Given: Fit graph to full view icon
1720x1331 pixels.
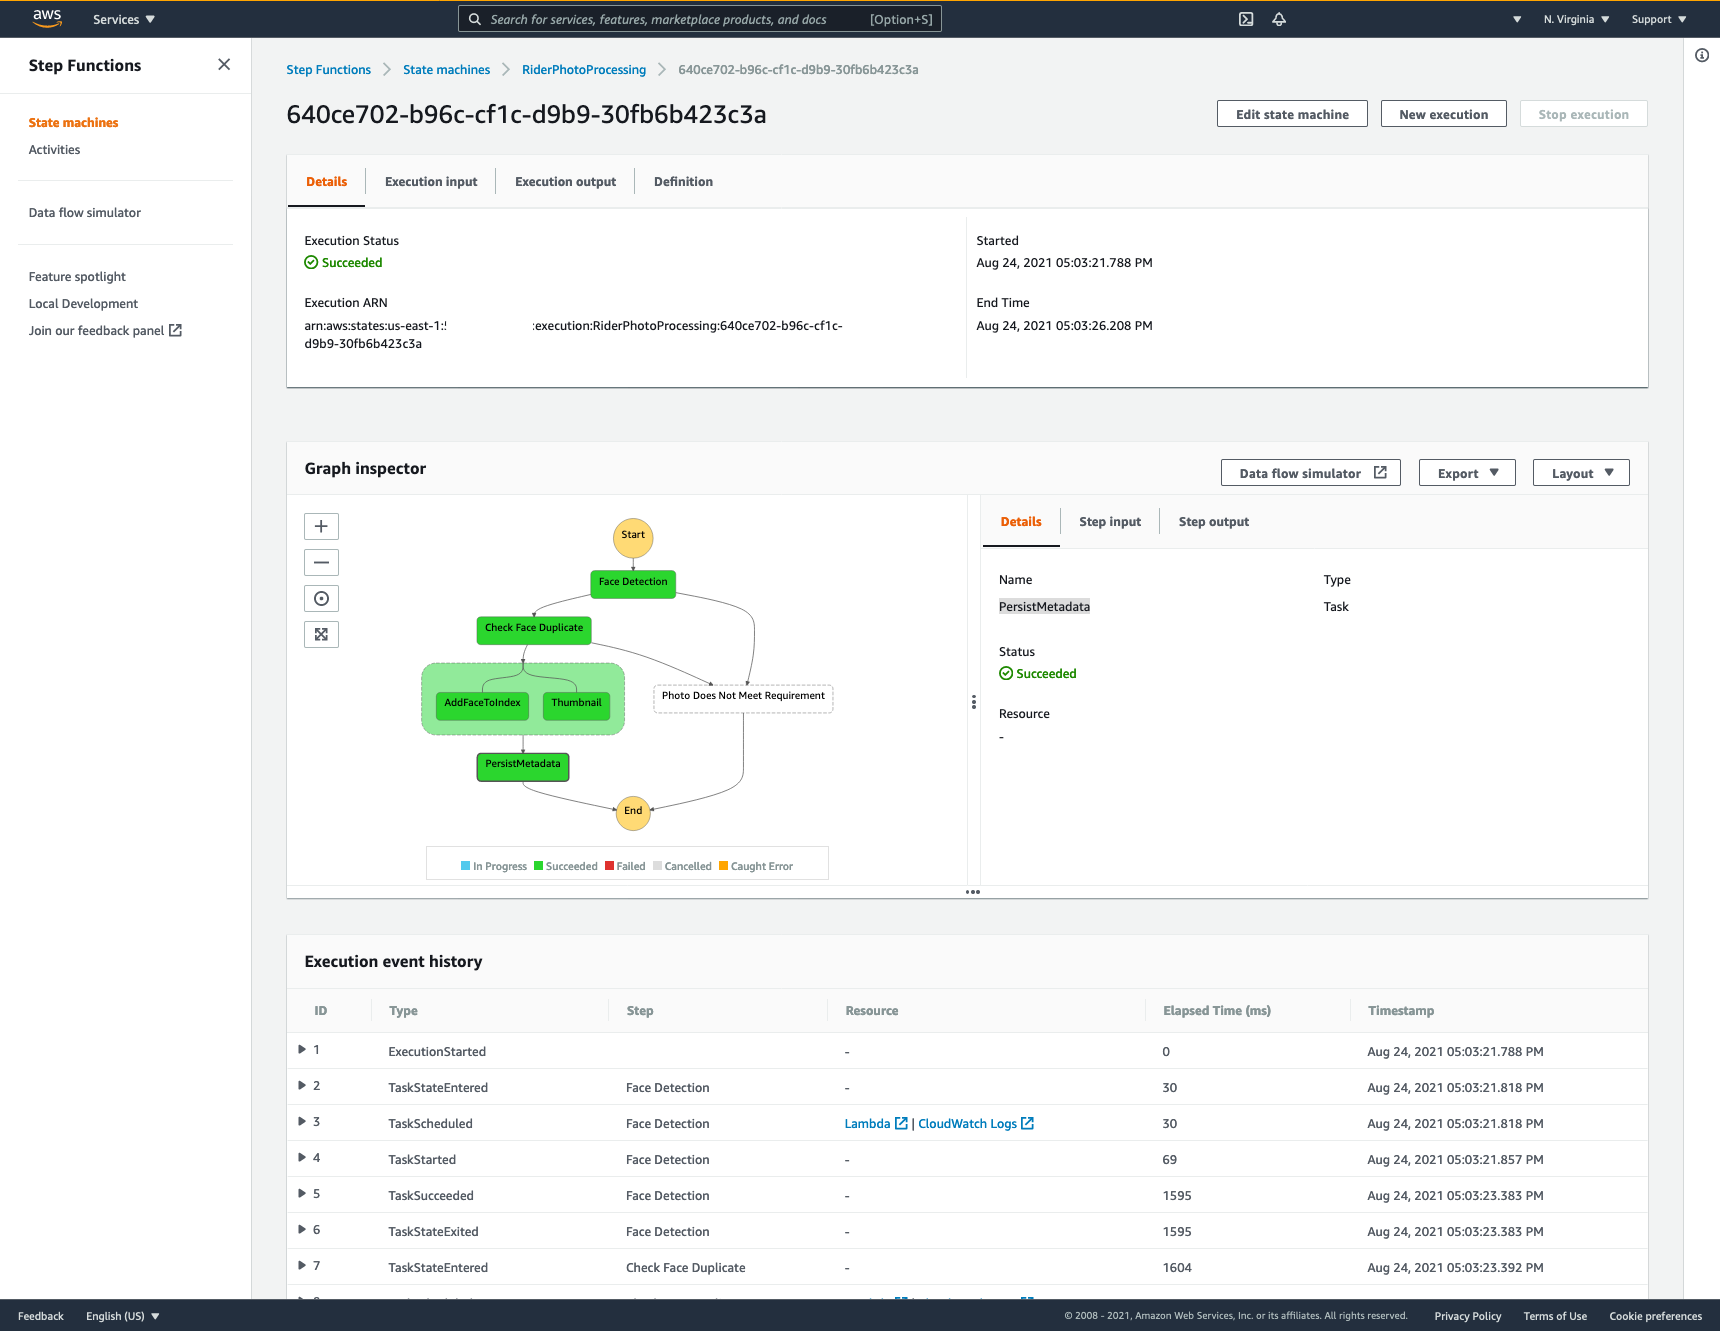Looking at the screenshot, I should (321, 634).
